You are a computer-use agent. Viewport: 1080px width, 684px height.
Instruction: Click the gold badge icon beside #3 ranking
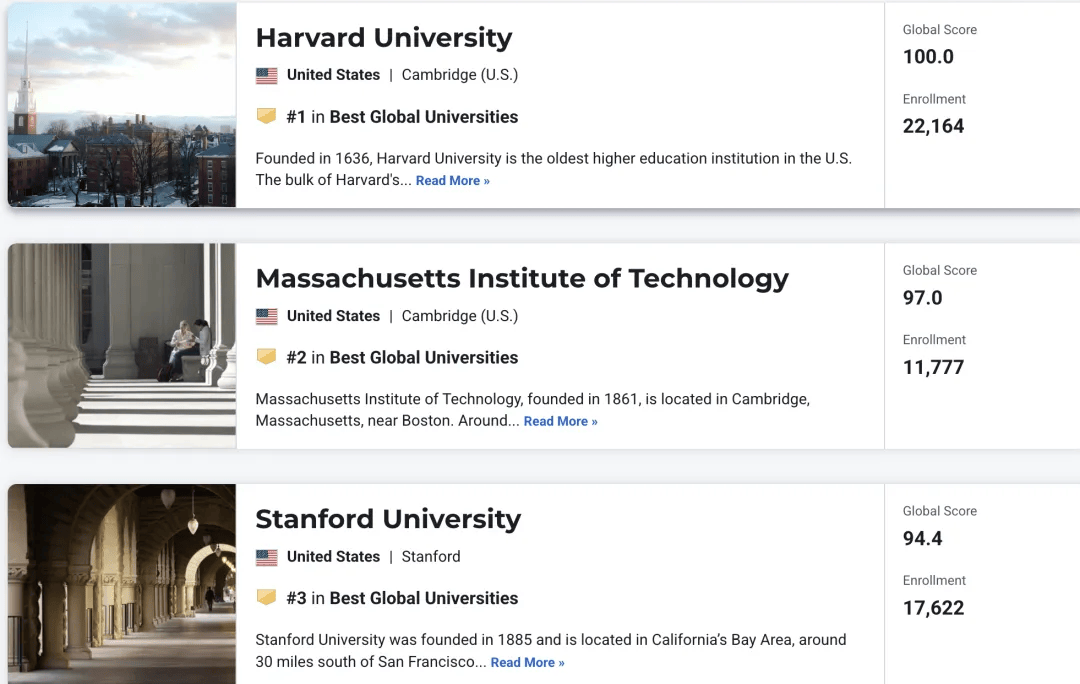click(267, 597)
